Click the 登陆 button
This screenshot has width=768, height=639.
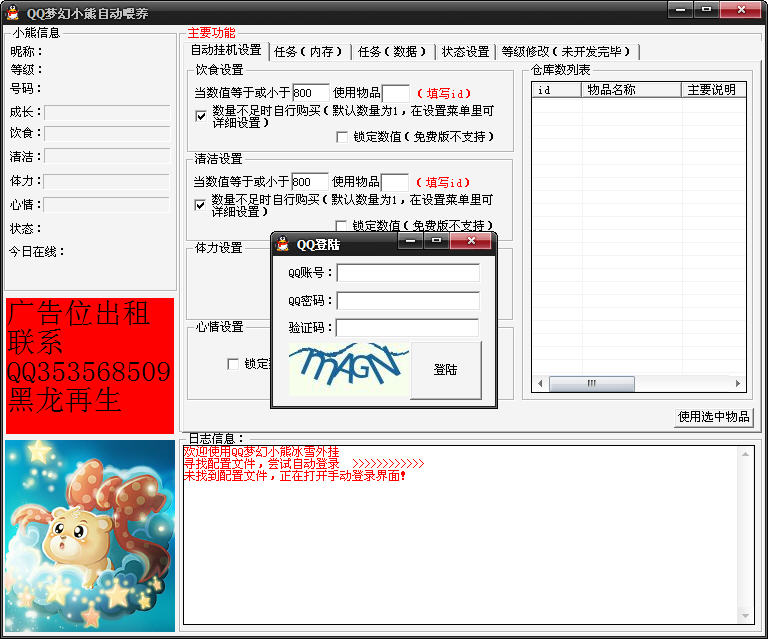point(446,370)
